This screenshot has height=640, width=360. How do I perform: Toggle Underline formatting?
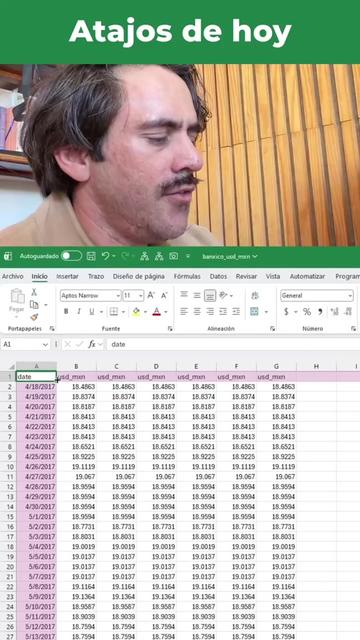pyautogui.click(x=91, y=311)
